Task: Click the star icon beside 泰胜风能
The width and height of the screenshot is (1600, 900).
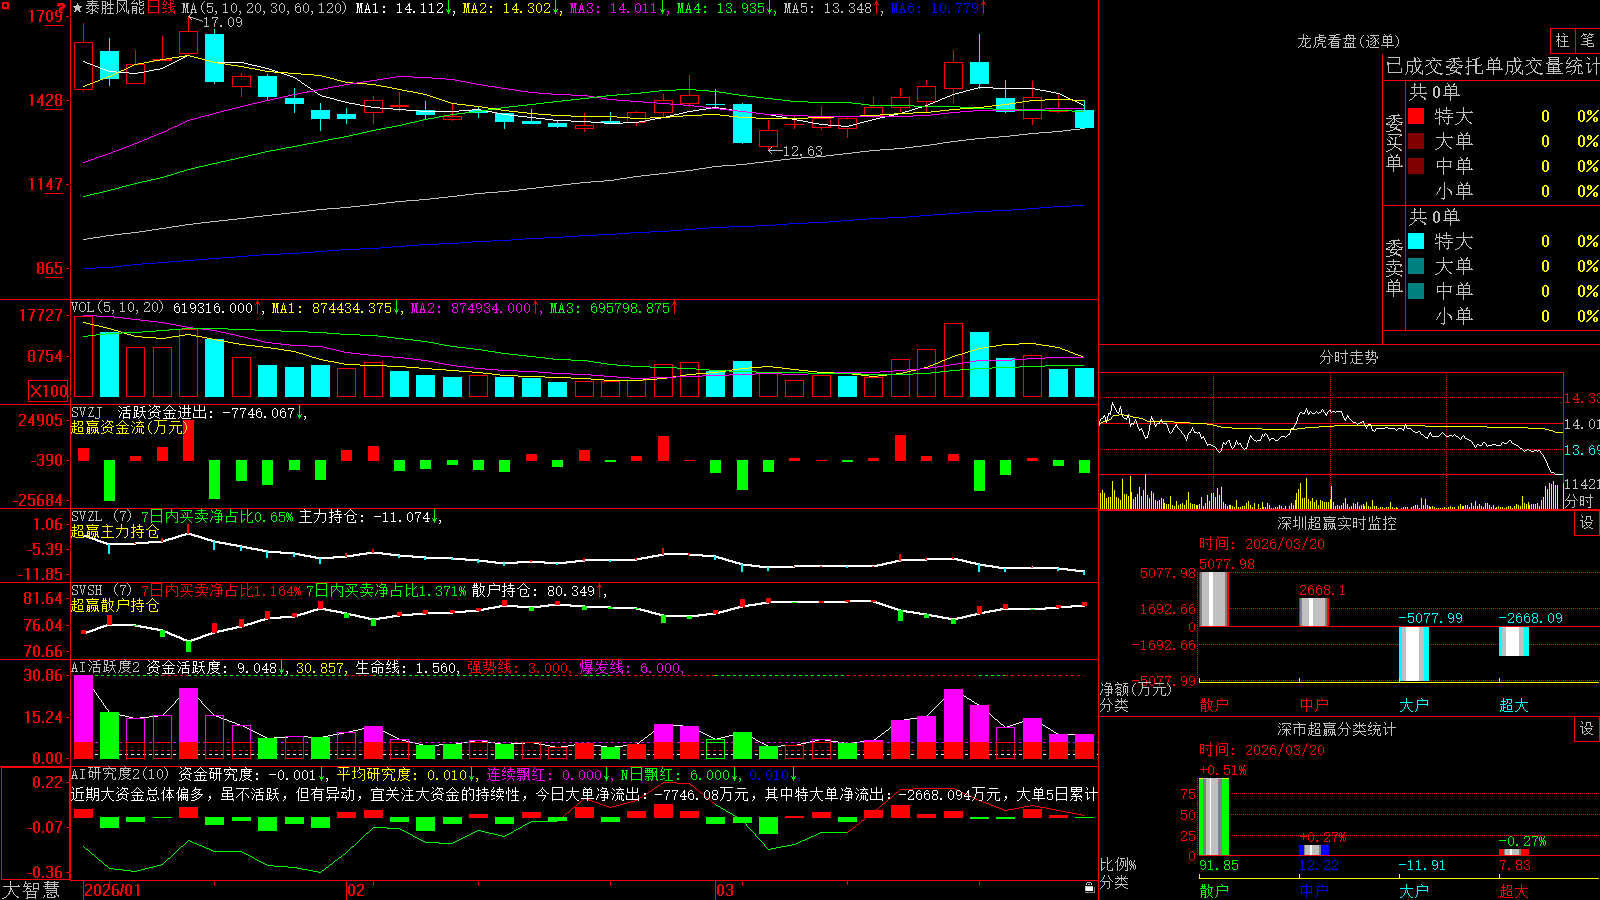Action: pos(77,8)
